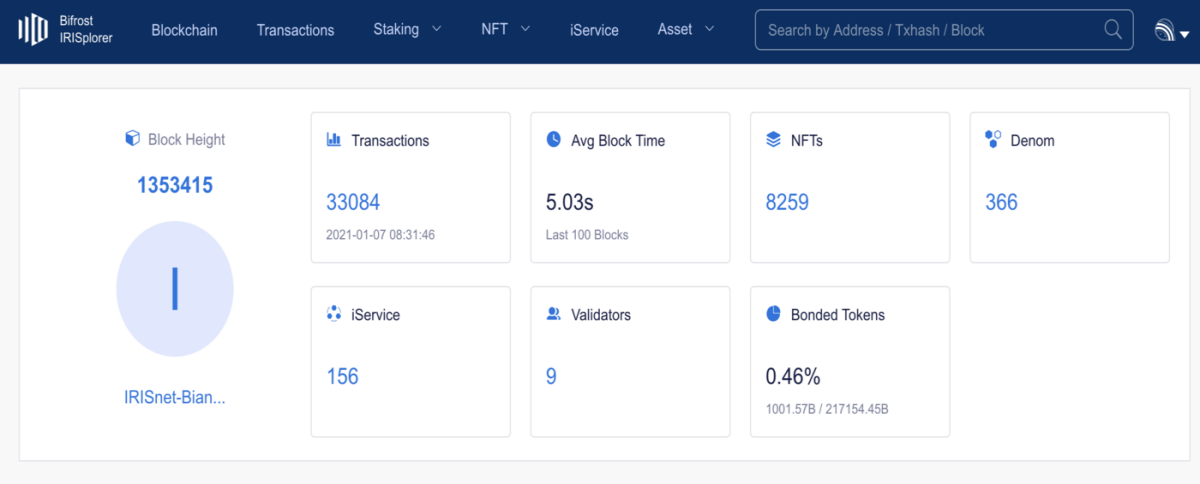Open the Blockchain menu item
The height and width of the screenshot is (484, 1200).
coord(185,30)
